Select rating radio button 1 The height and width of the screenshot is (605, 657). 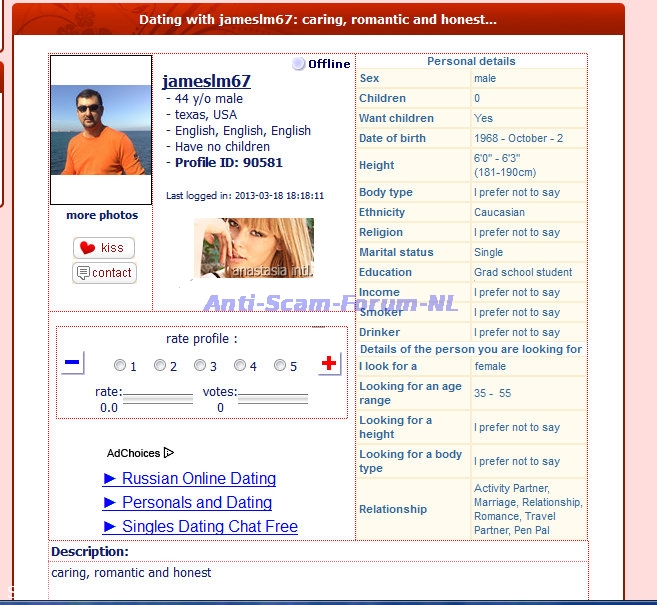120,366
